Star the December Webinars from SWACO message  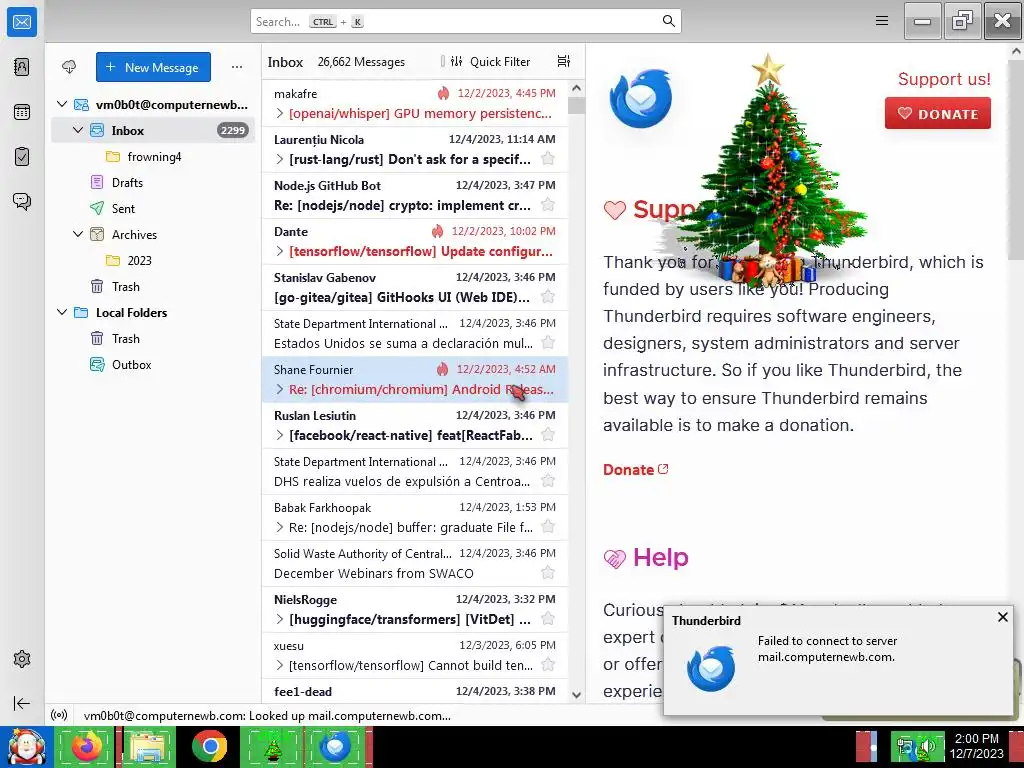pos(548,573)
